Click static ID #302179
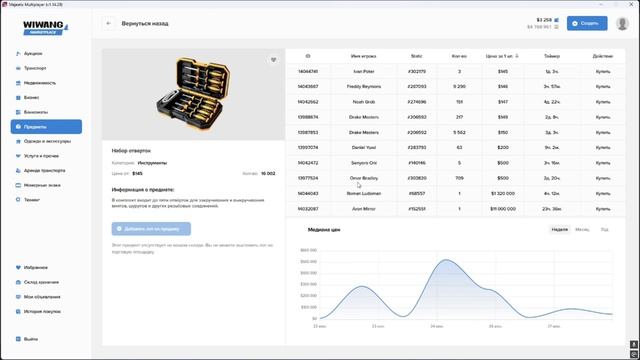The width and height of the screenshot is (640, 360). point(417,71)
